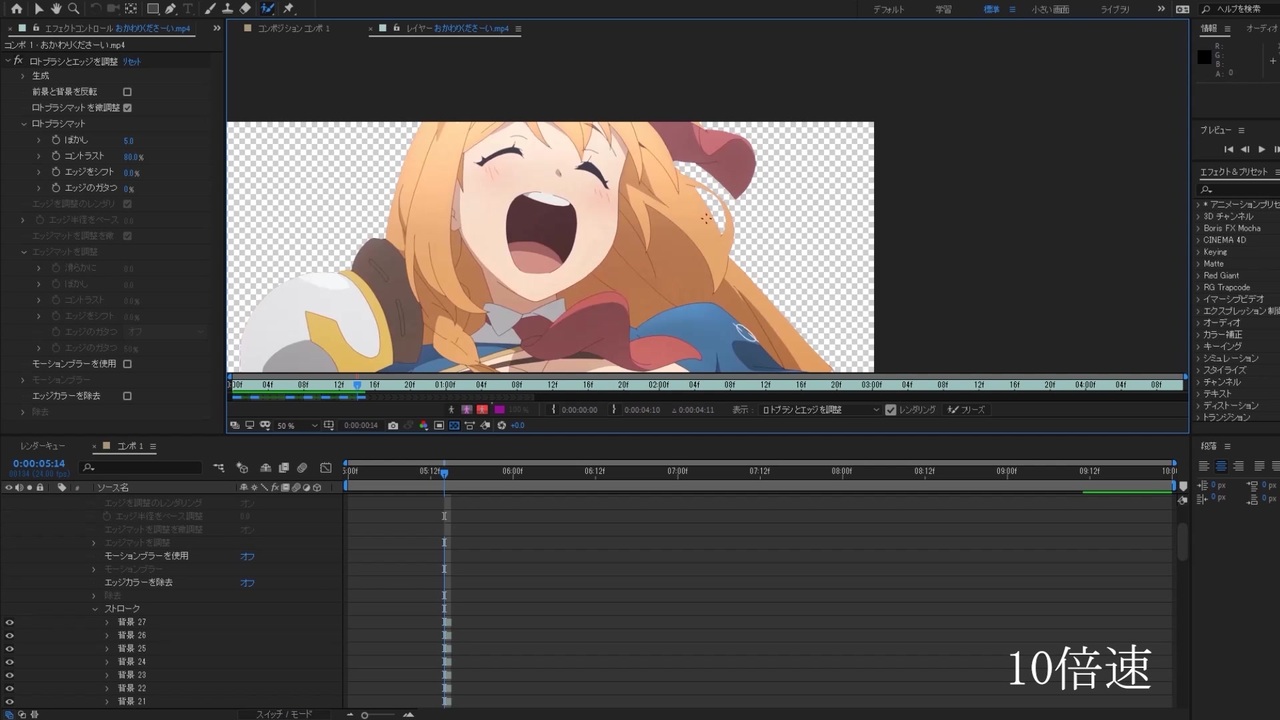Select the Selection arrow tool

point(39,8)
